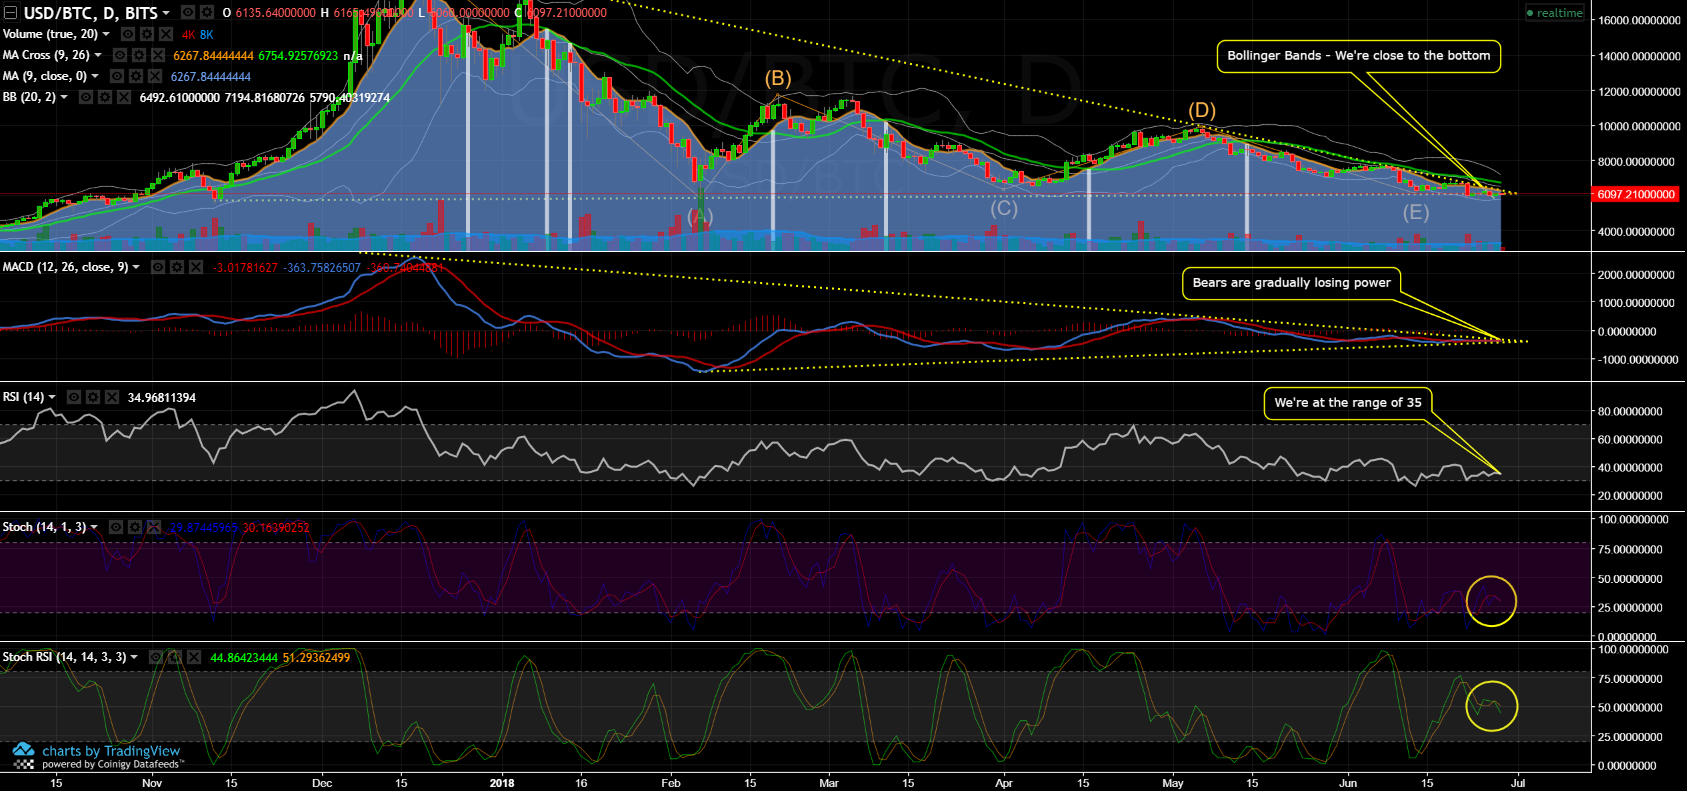Click the 16000.00000000 price axis label

pos(1640,20)
